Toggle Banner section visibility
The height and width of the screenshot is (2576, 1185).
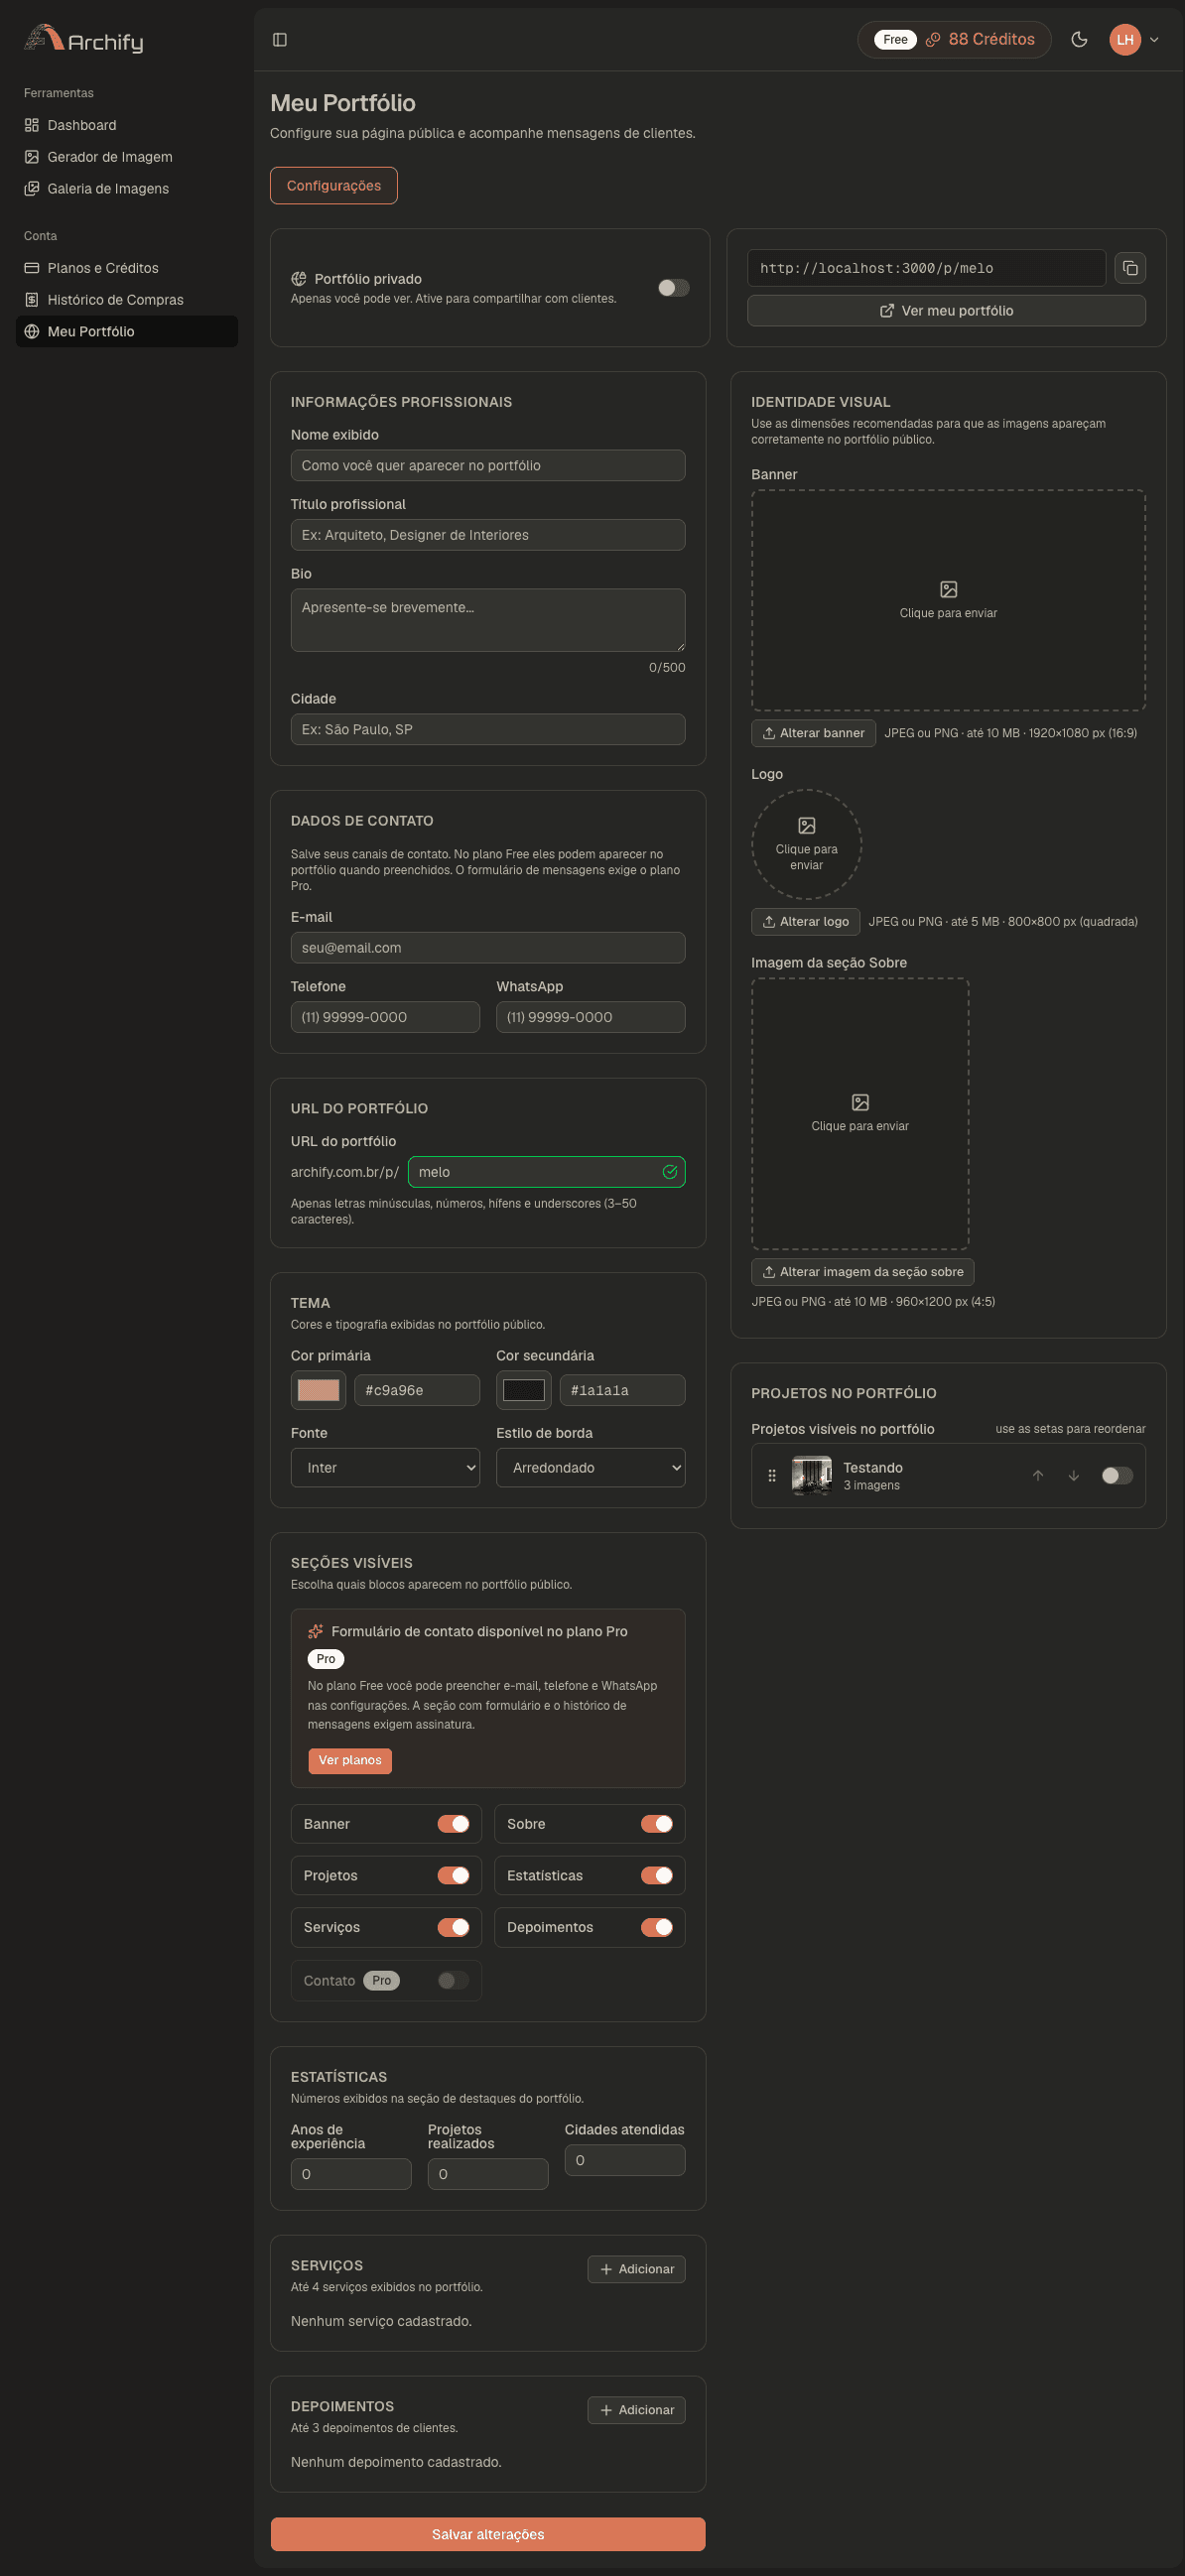click(453, 1824)
